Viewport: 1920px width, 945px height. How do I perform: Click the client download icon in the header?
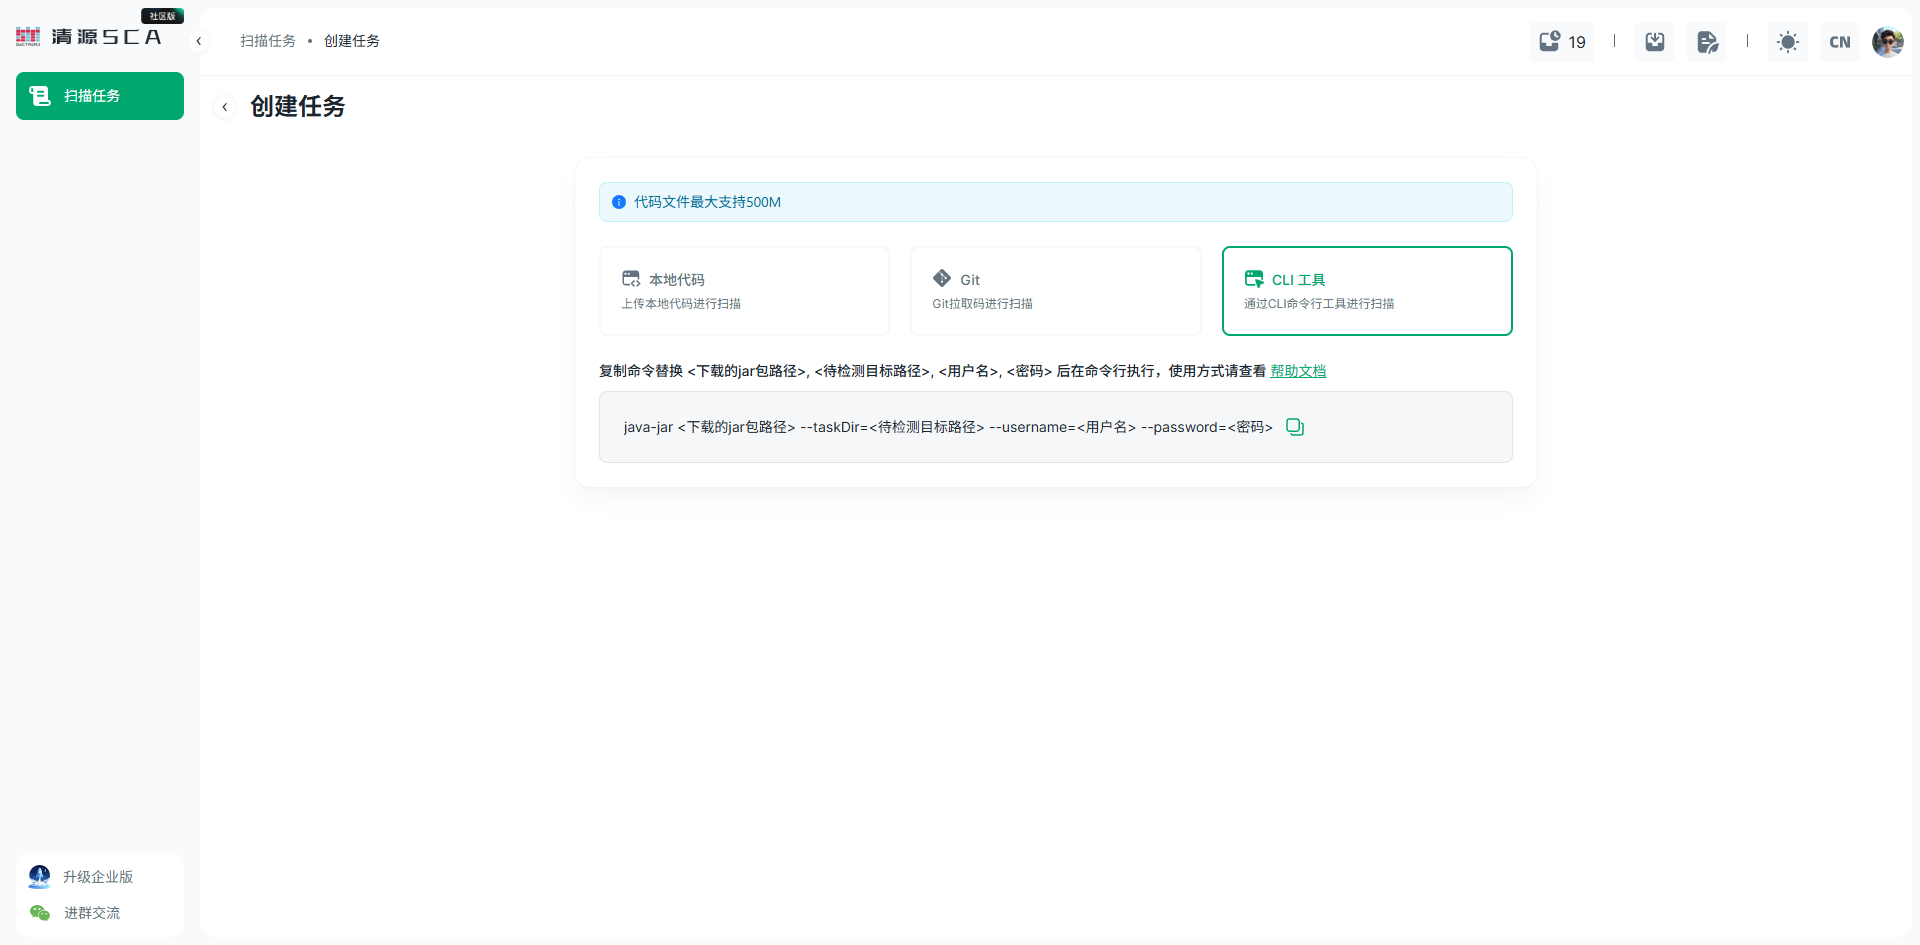point(1654,41)
